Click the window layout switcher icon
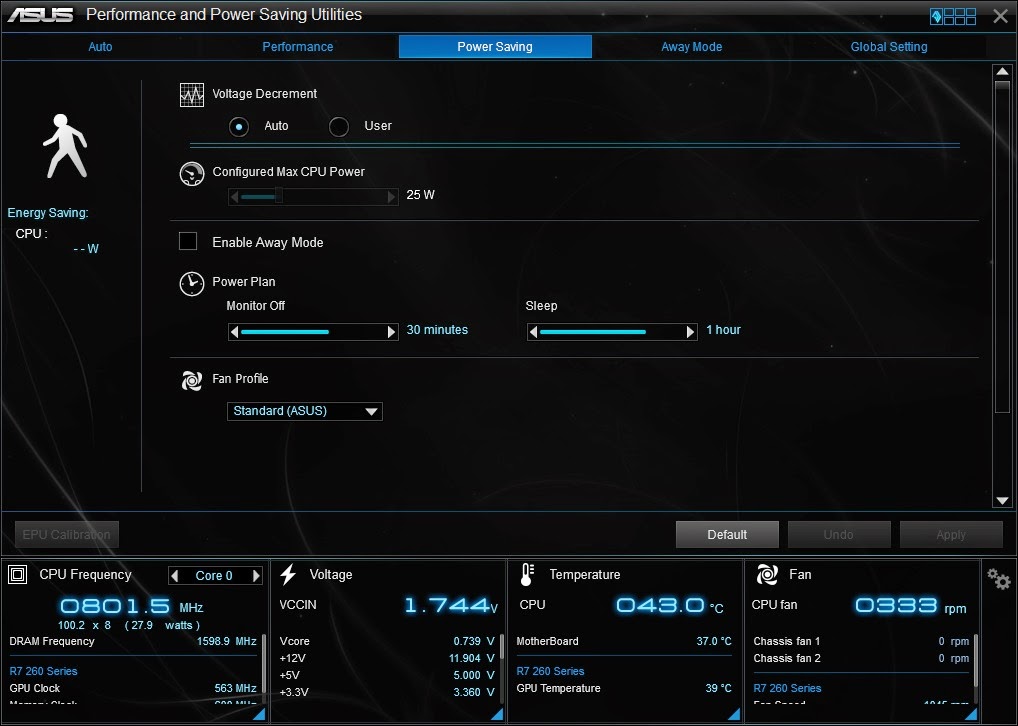Image resolution: width=1018 pixels, height=726 pixels. [x=953, y=16]
